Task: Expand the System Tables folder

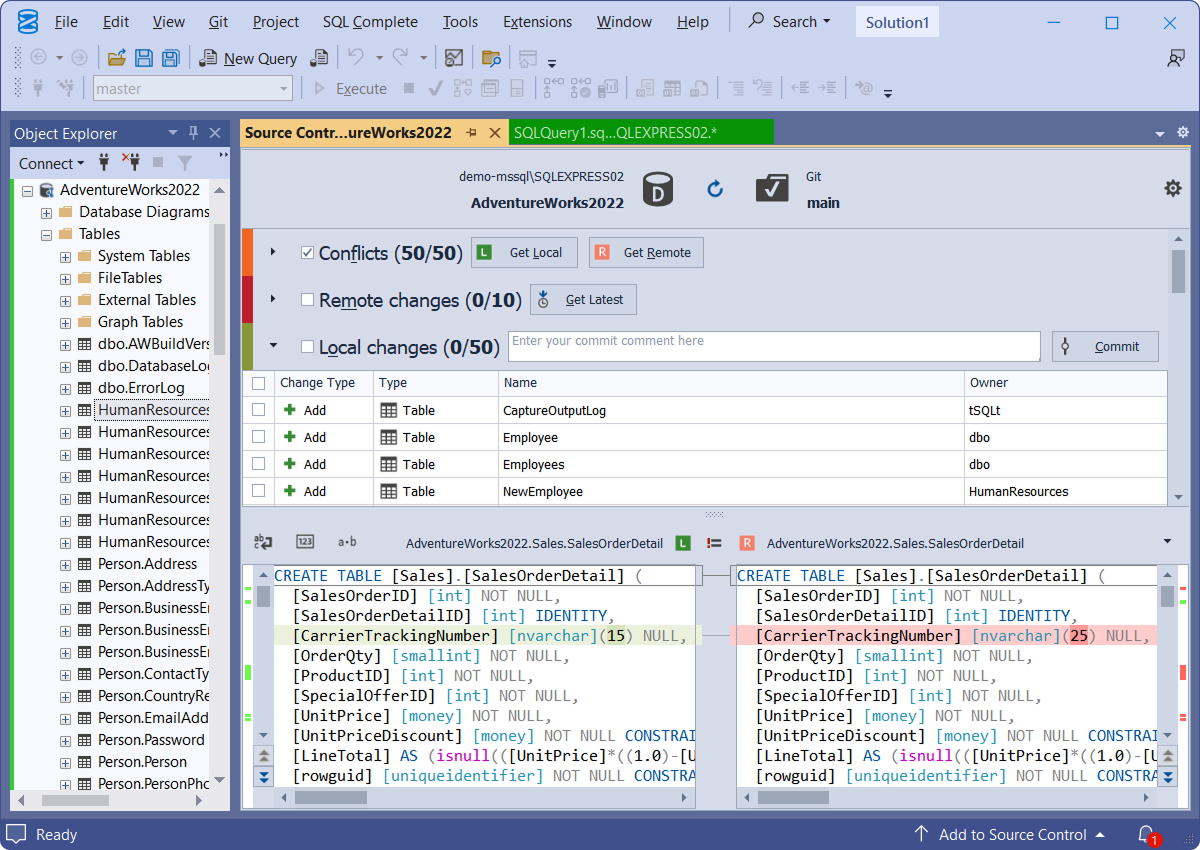Action: coord(65,256)
